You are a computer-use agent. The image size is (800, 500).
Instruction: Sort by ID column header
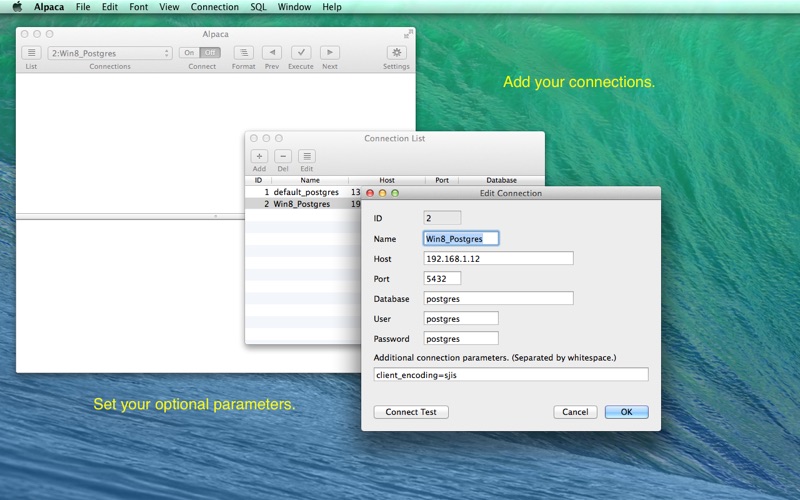(x=258, y=180)
